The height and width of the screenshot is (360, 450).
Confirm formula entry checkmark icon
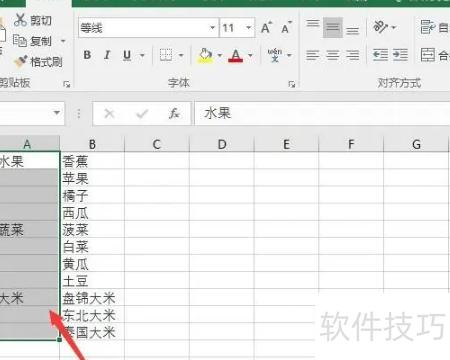142,114
